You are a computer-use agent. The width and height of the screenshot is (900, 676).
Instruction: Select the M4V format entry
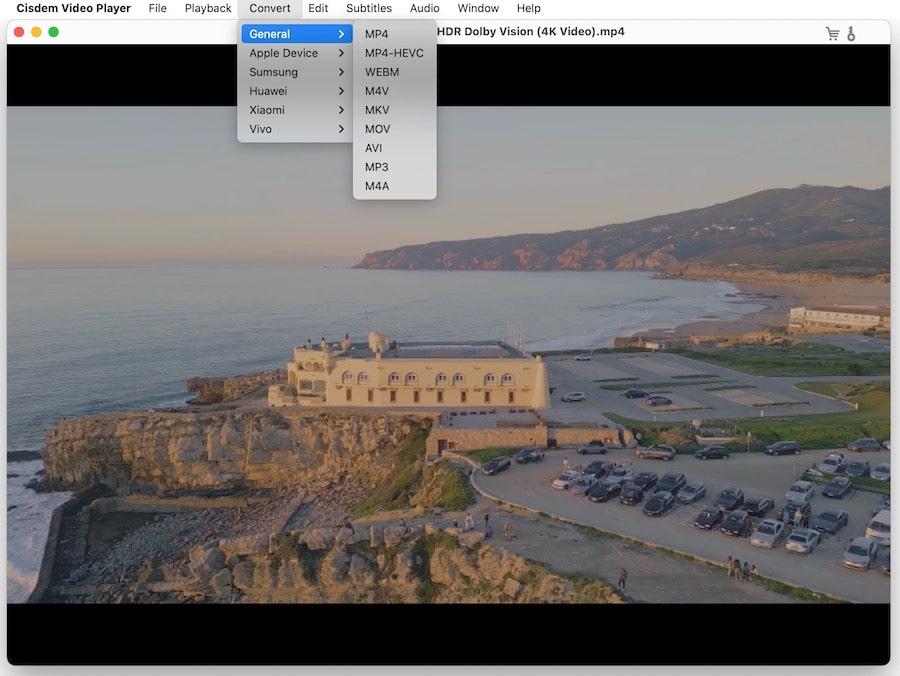click(375, 90)
